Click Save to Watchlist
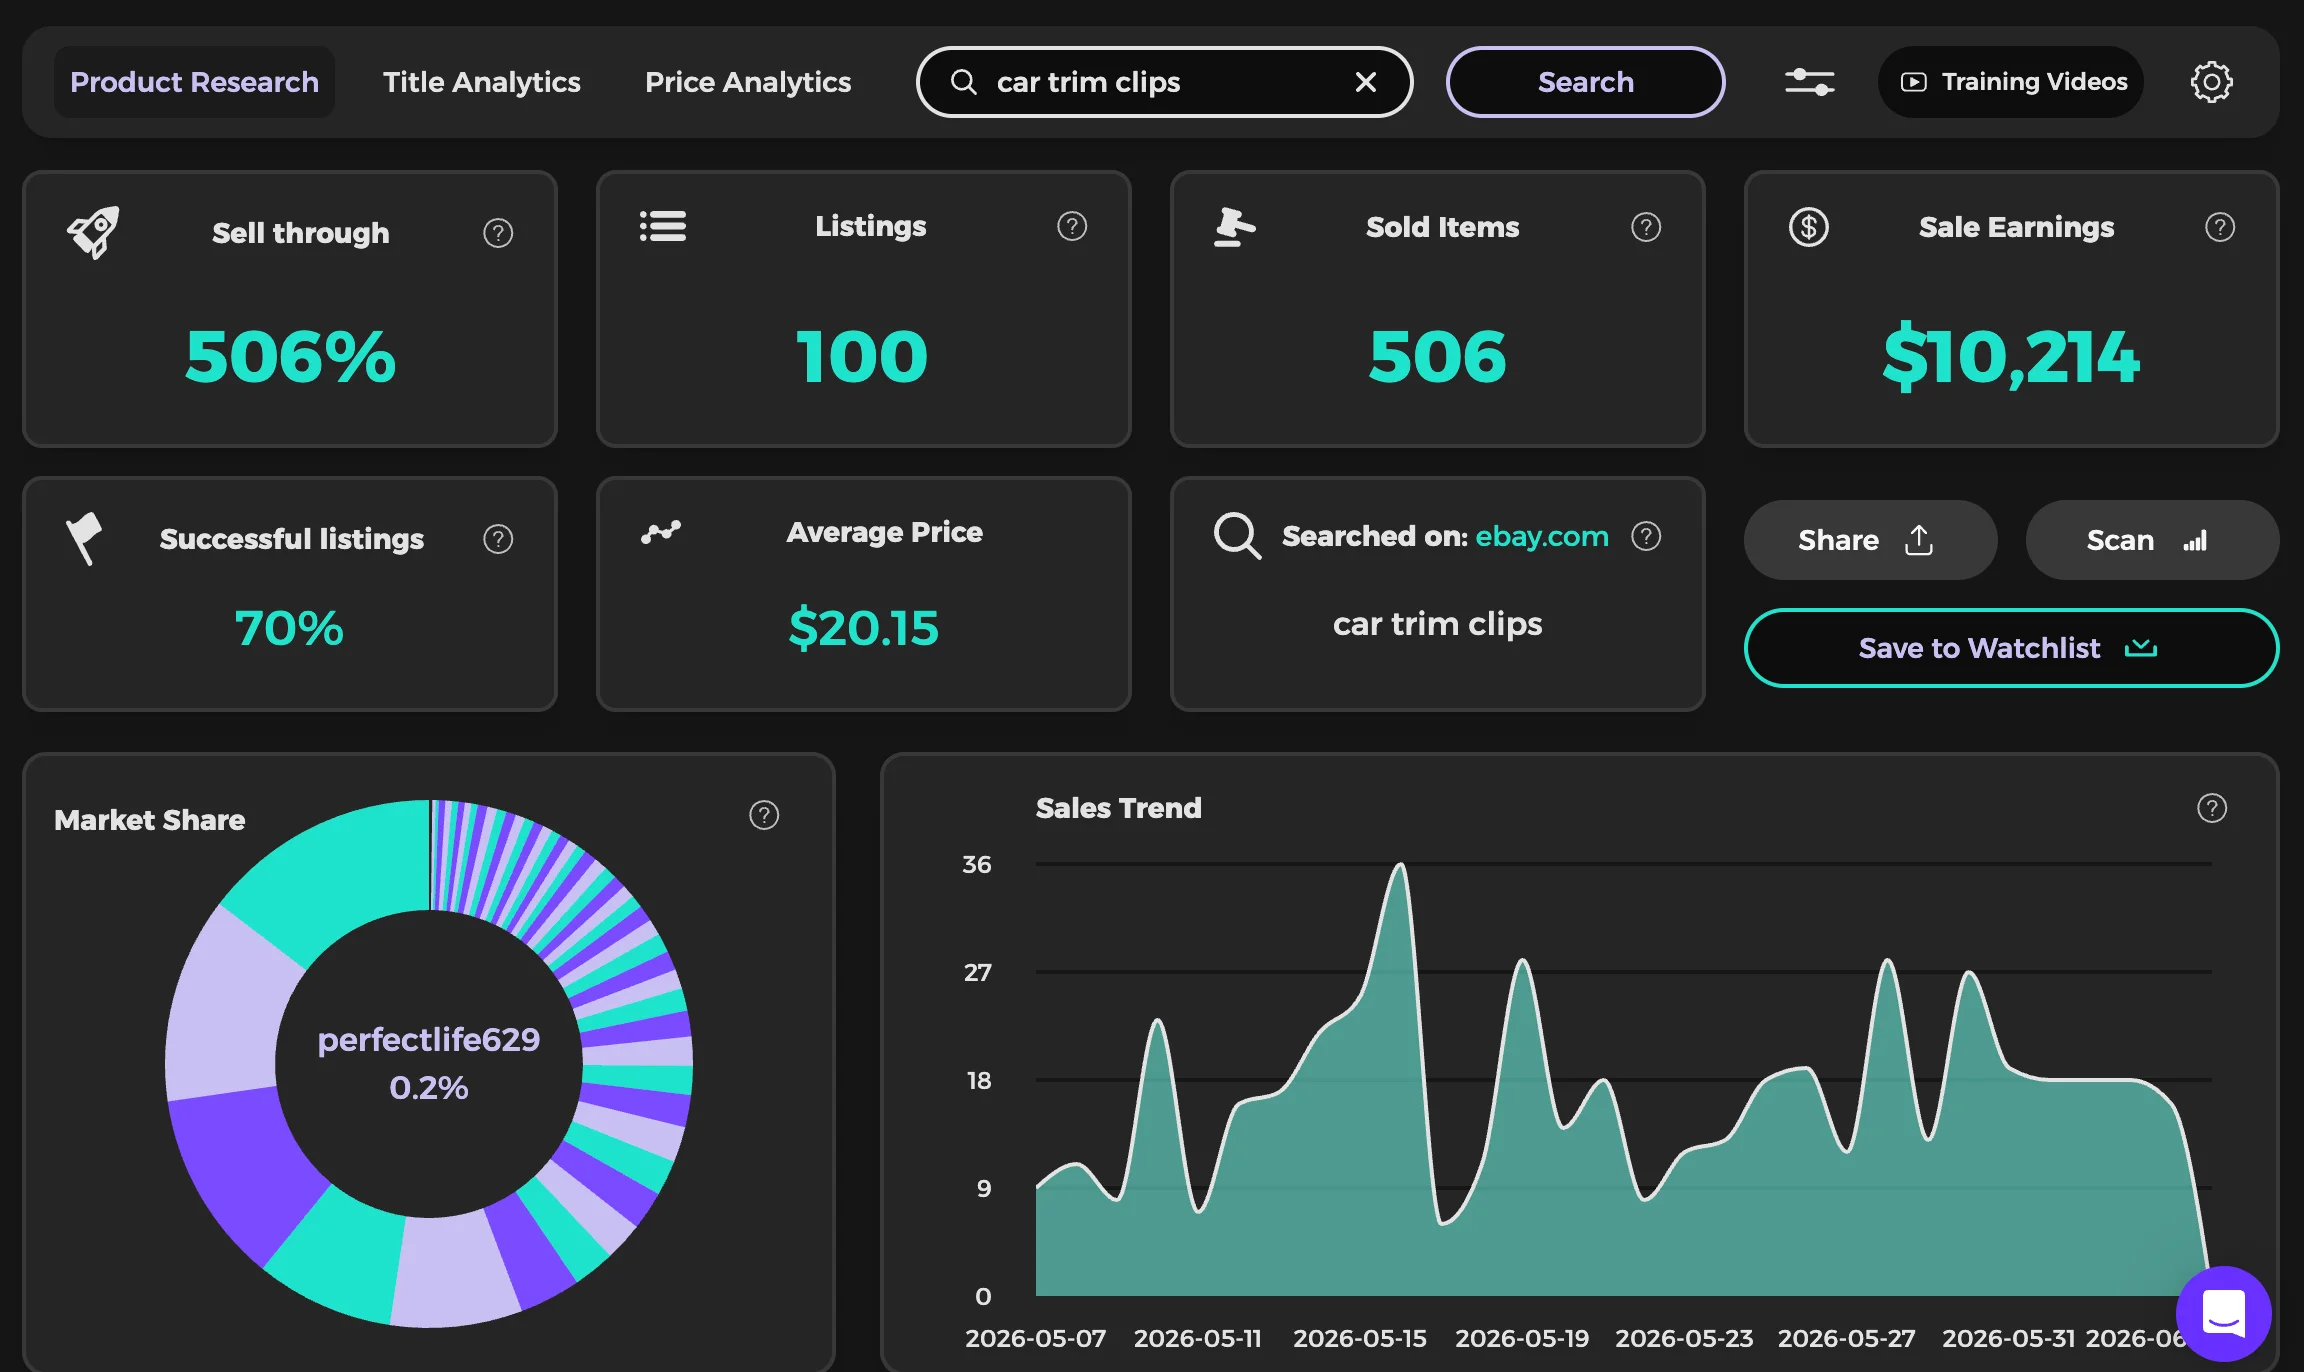 [x=2011, y=648]
